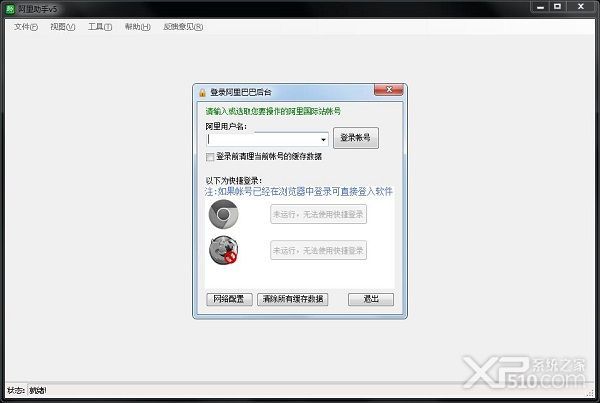Image resolution: width=600 pixels, height=403 pixels.
Task: Minimize the 阿里助手 main window
Action: [x=540, y=7]
